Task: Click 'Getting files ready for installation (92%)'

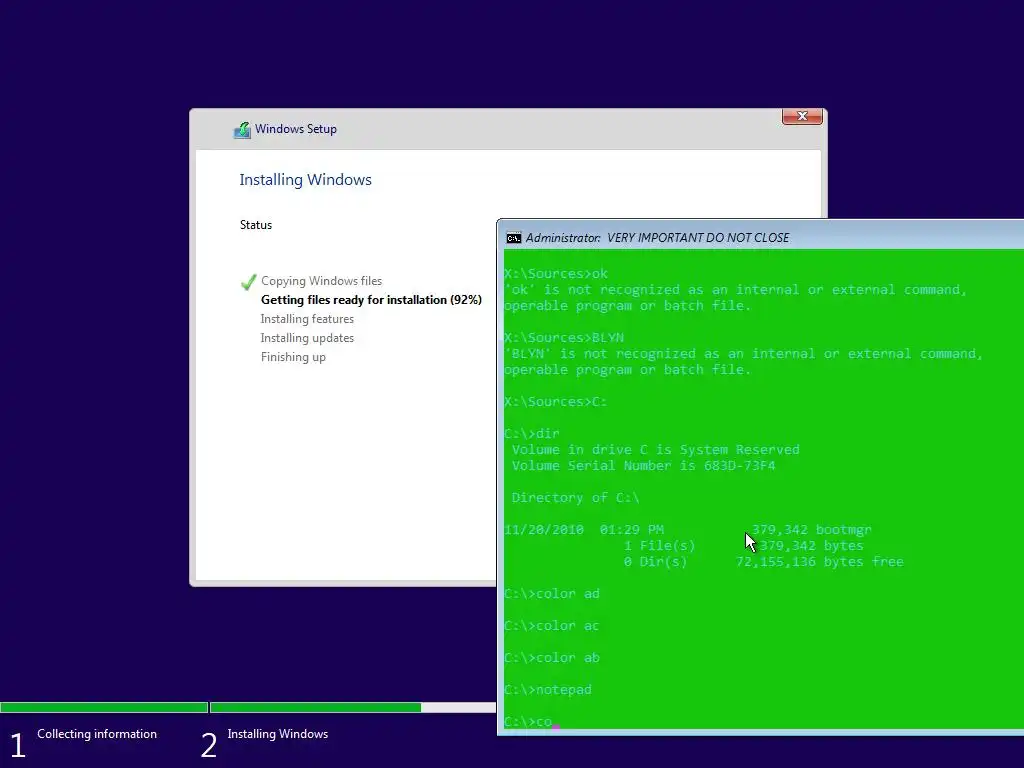Action: click(x=371, y=300)
